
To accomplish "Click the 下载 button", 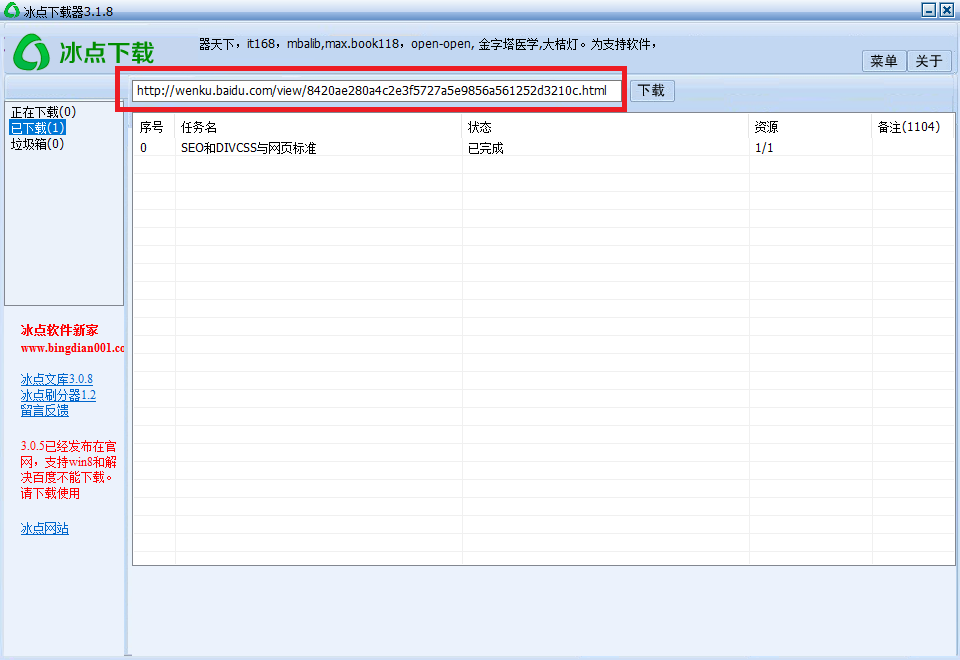I will [651, 91].
